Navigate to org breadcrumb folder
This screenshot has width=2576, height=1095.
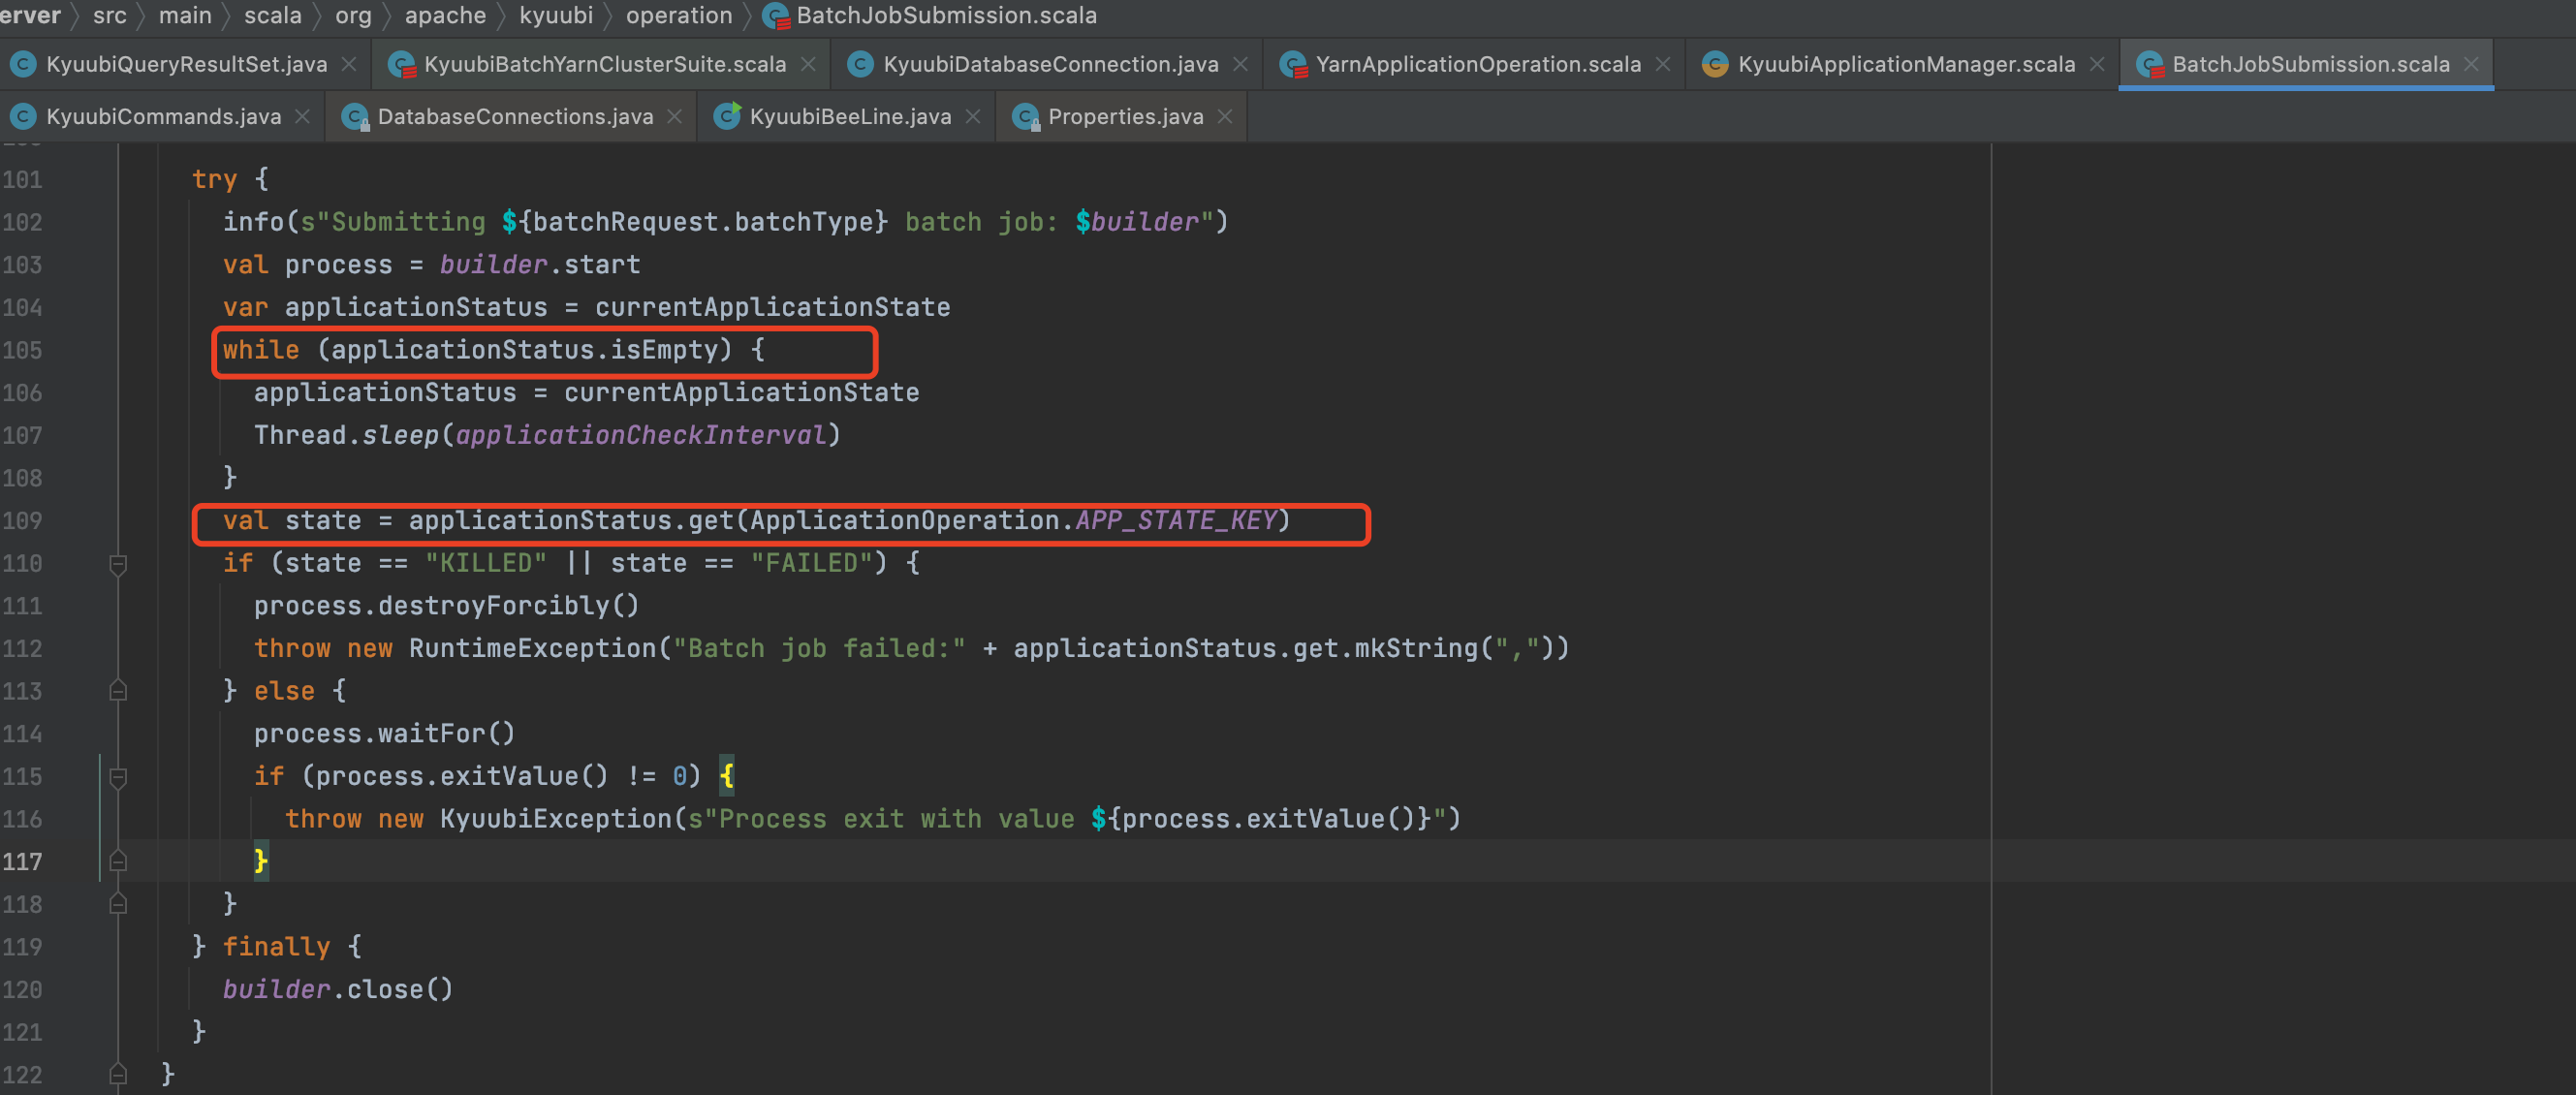(353, 15)
